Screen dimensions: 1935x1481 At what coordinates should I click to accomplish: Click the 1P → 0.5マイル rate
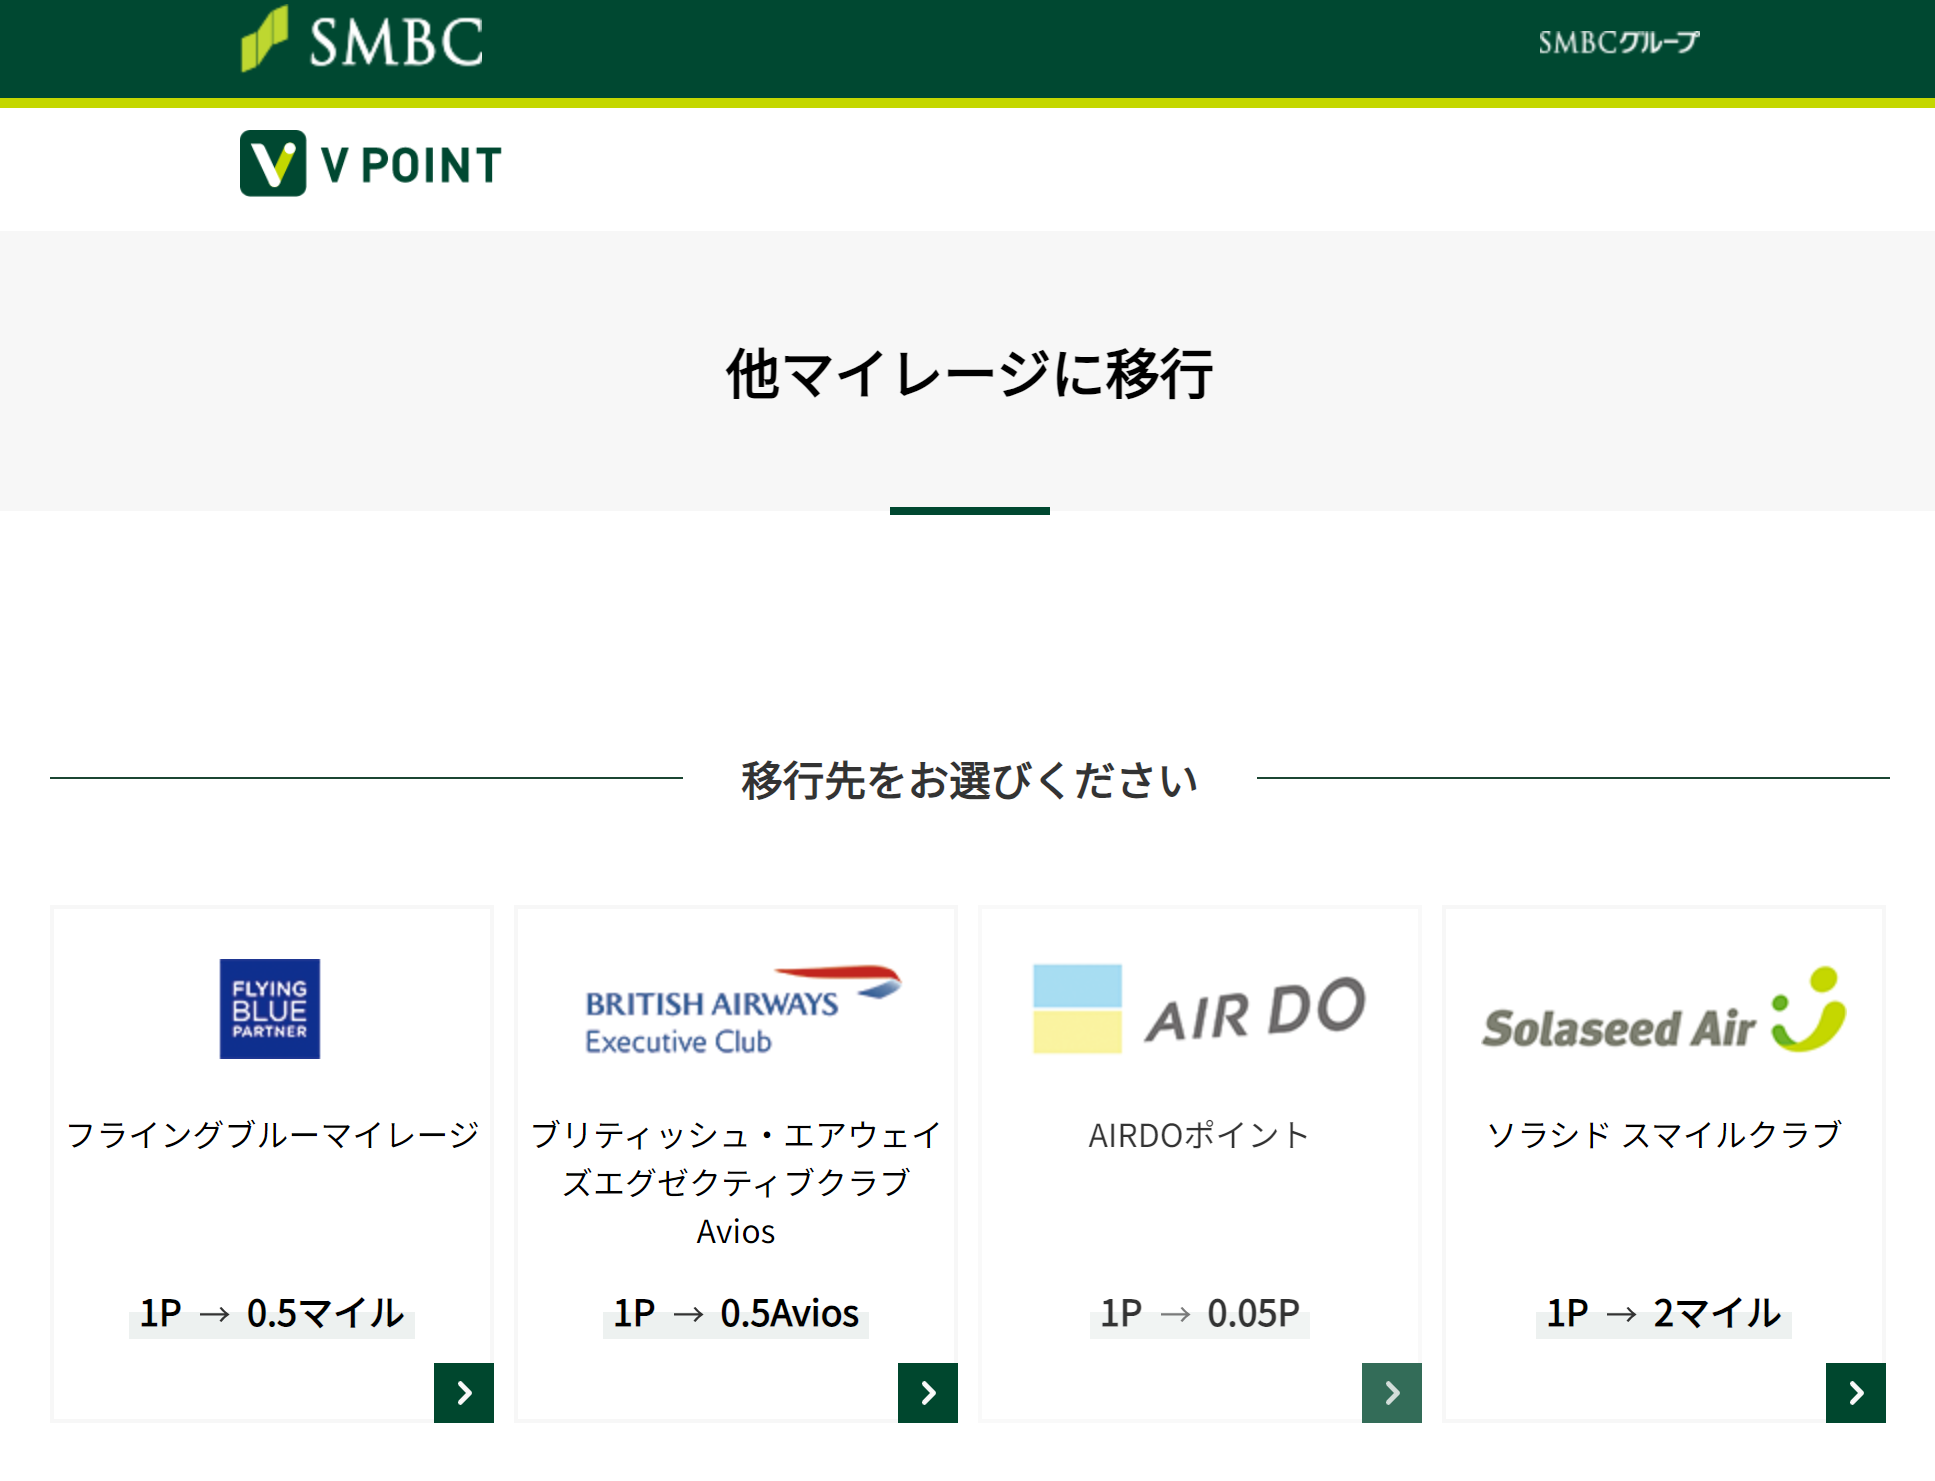click(272, 1313)
